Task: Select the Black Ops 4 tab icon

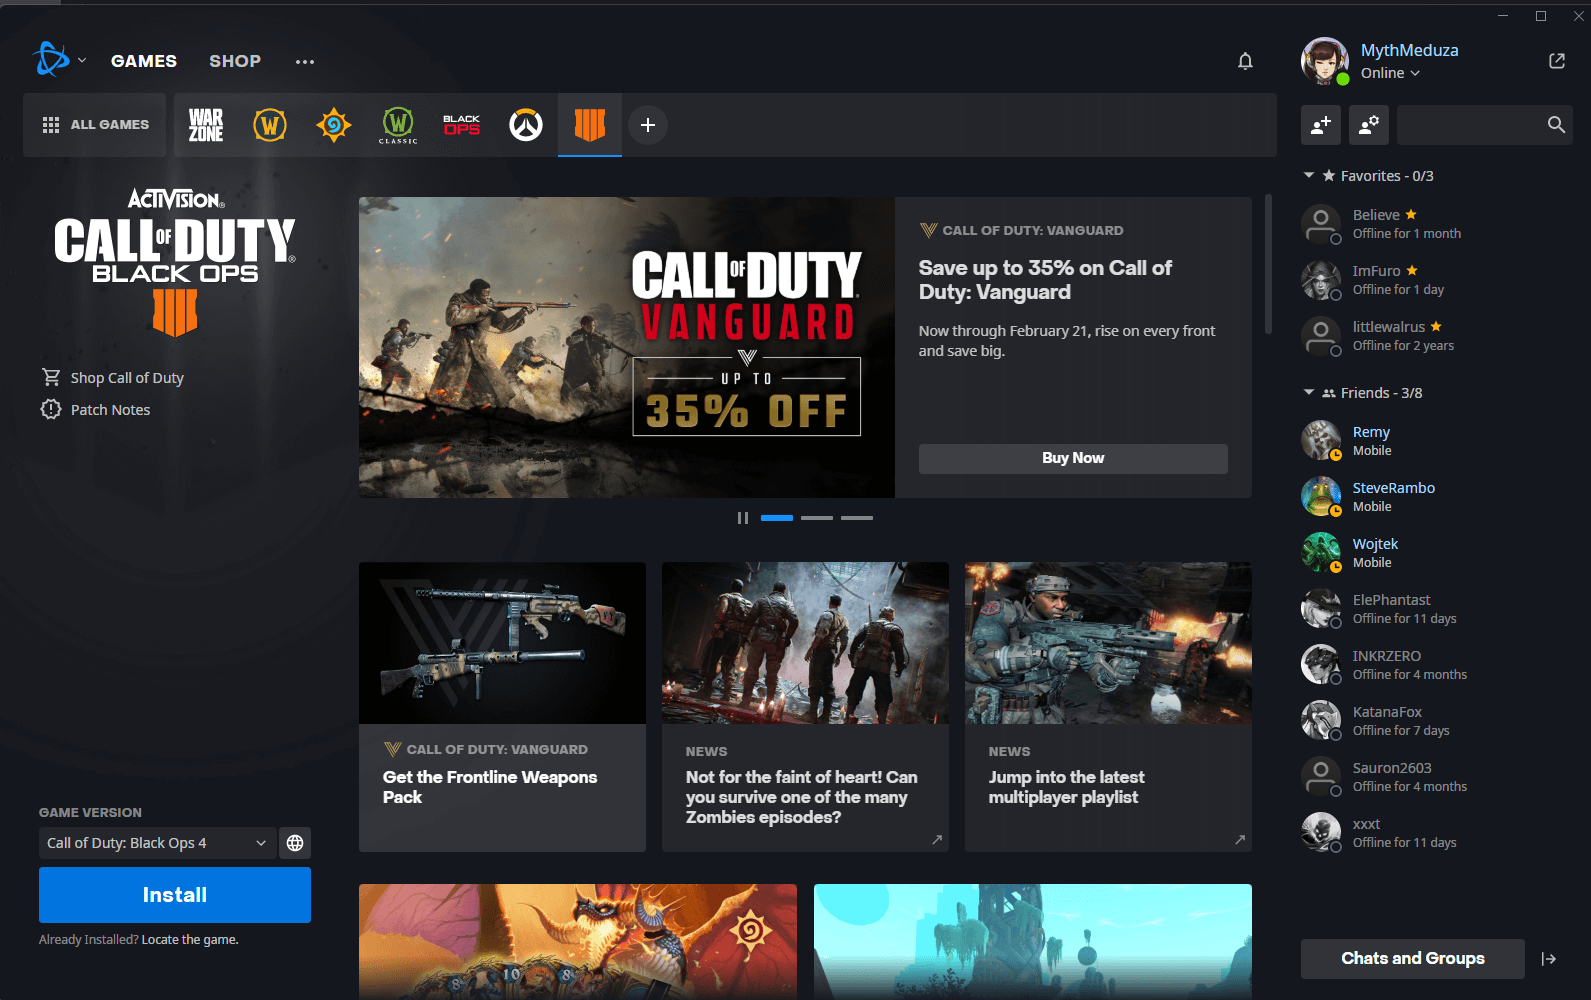Action: point(590,125)
